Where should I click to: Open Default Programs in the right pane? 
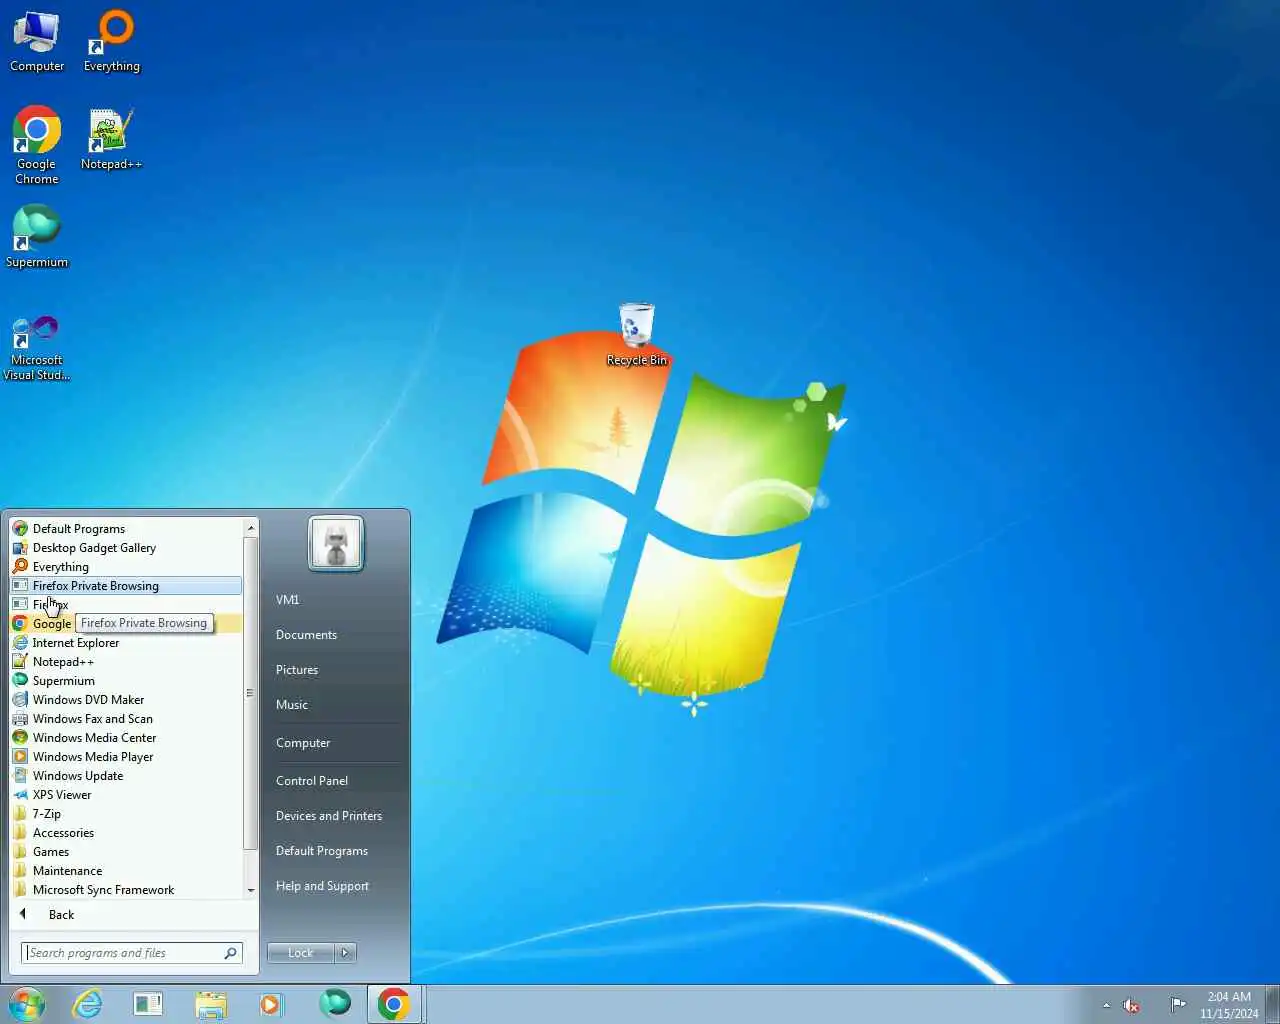pyautogui.click(x=336, y=851)
